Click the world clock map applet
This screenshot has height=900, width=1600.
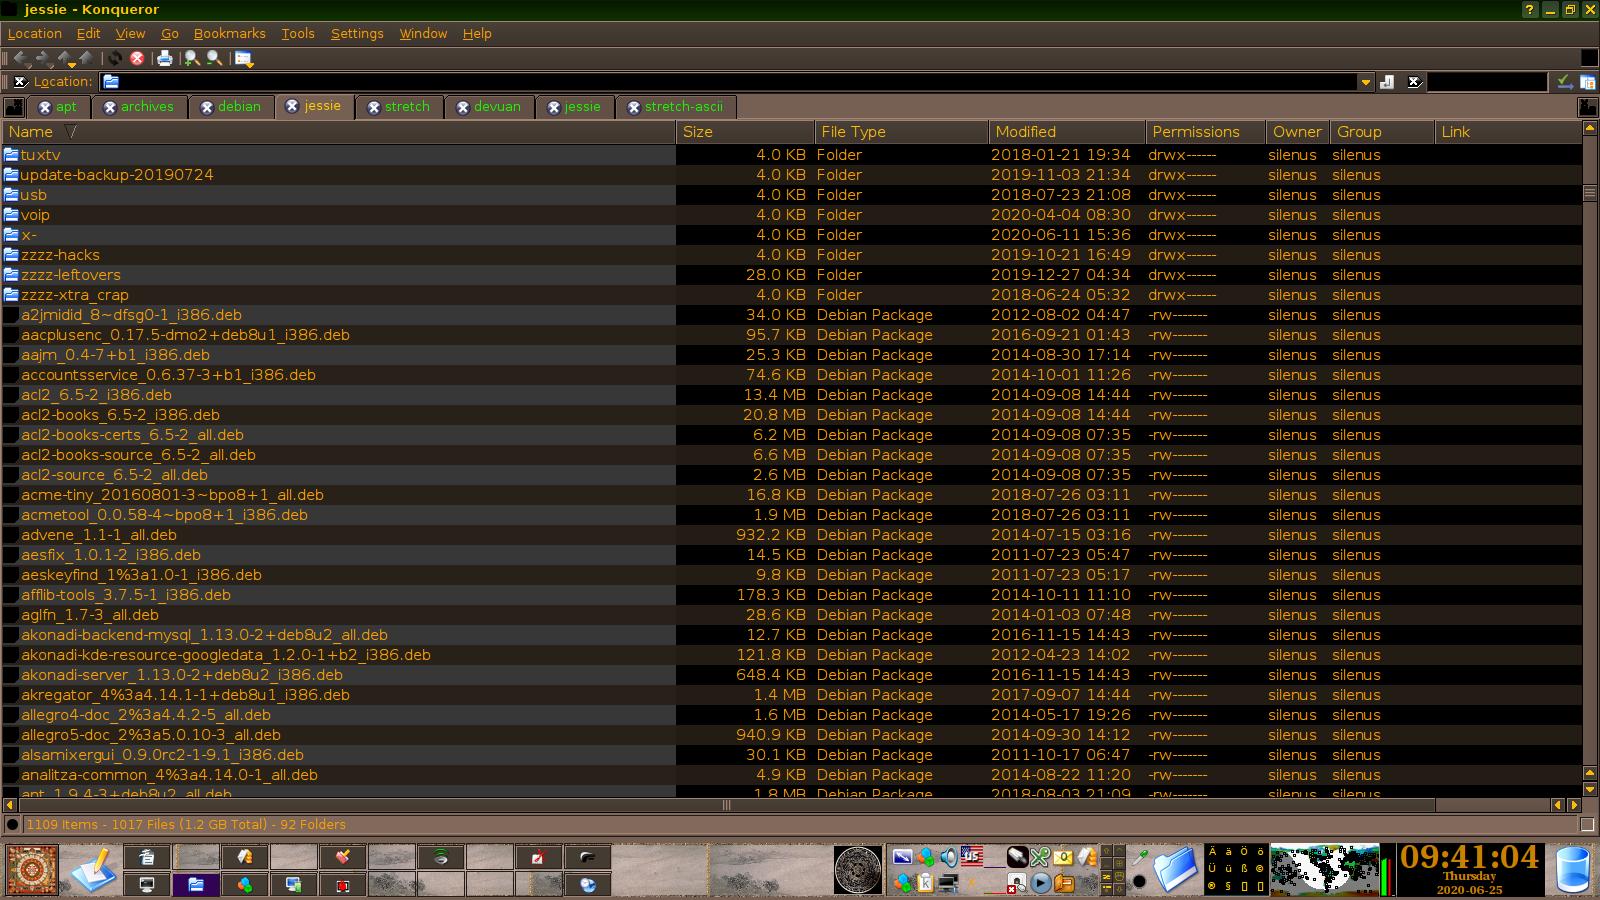click(1324, 869)
